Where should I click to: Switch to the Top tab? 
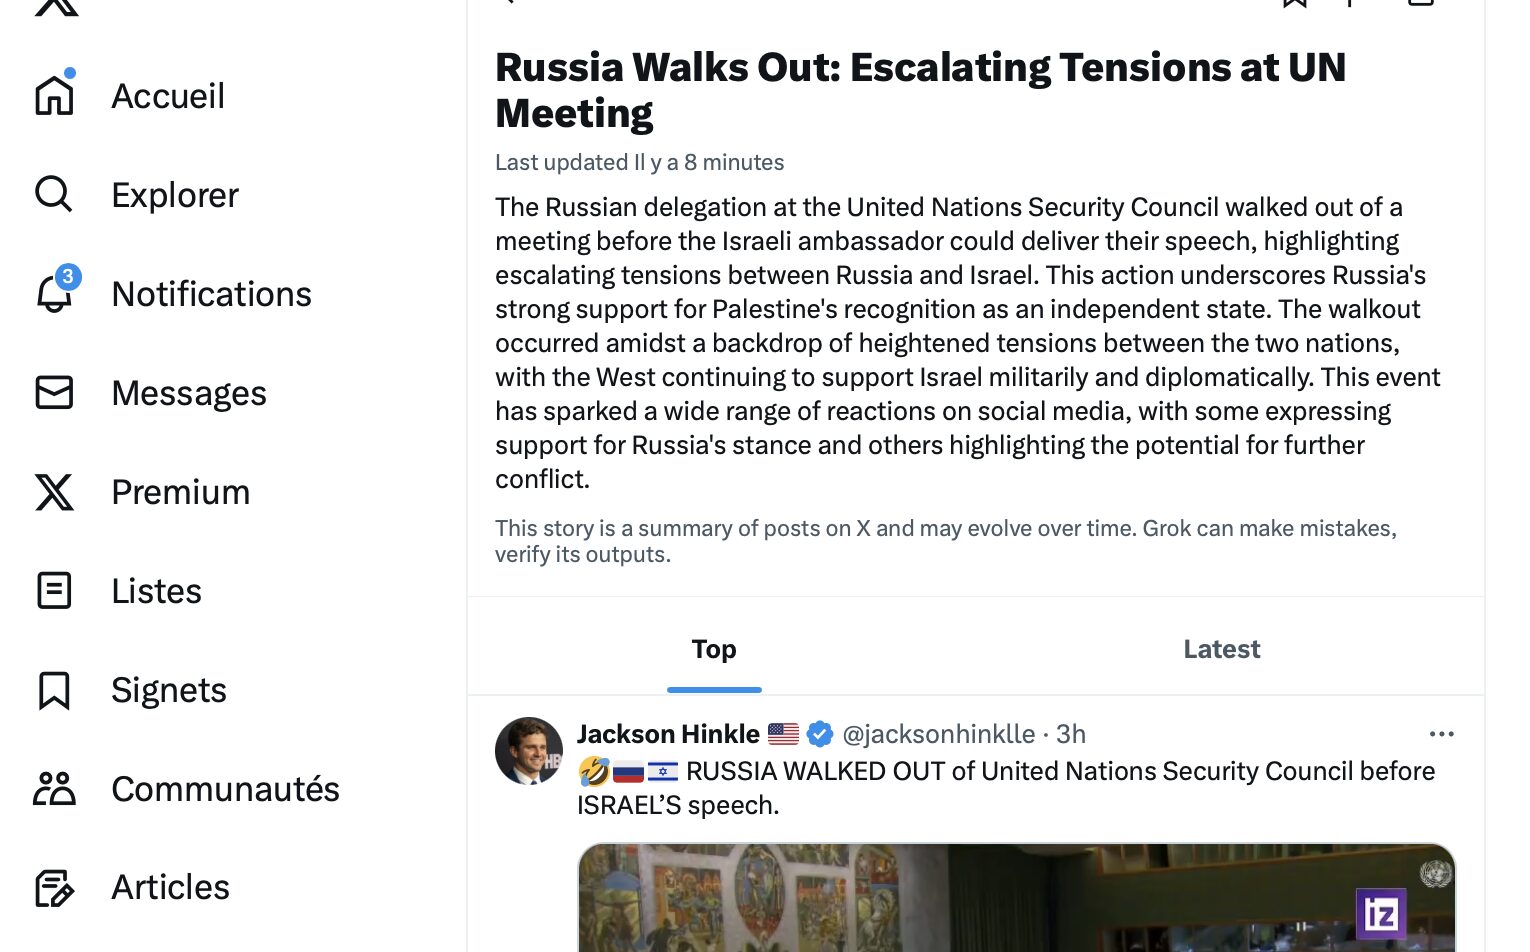click(714, 649)
